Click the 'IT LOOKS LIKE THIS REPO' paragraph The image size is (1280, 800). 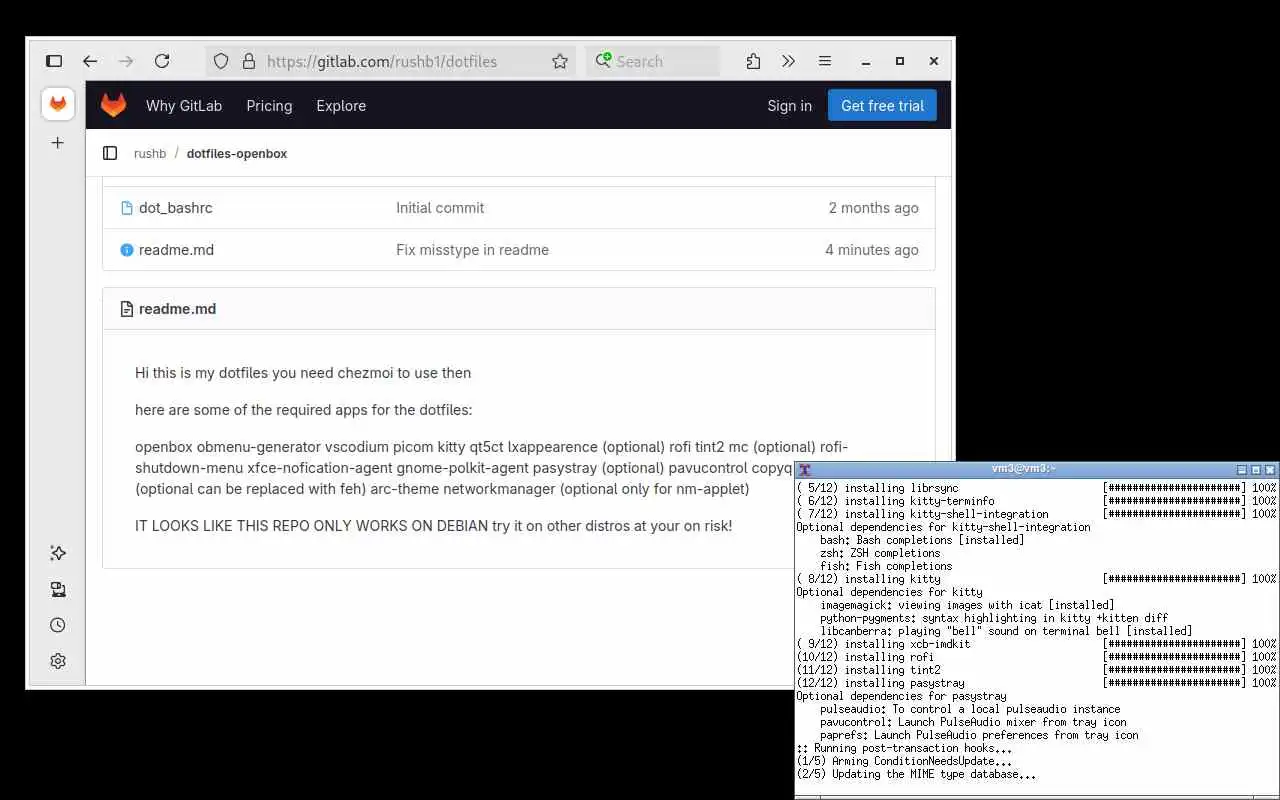(x=433, y=525)
